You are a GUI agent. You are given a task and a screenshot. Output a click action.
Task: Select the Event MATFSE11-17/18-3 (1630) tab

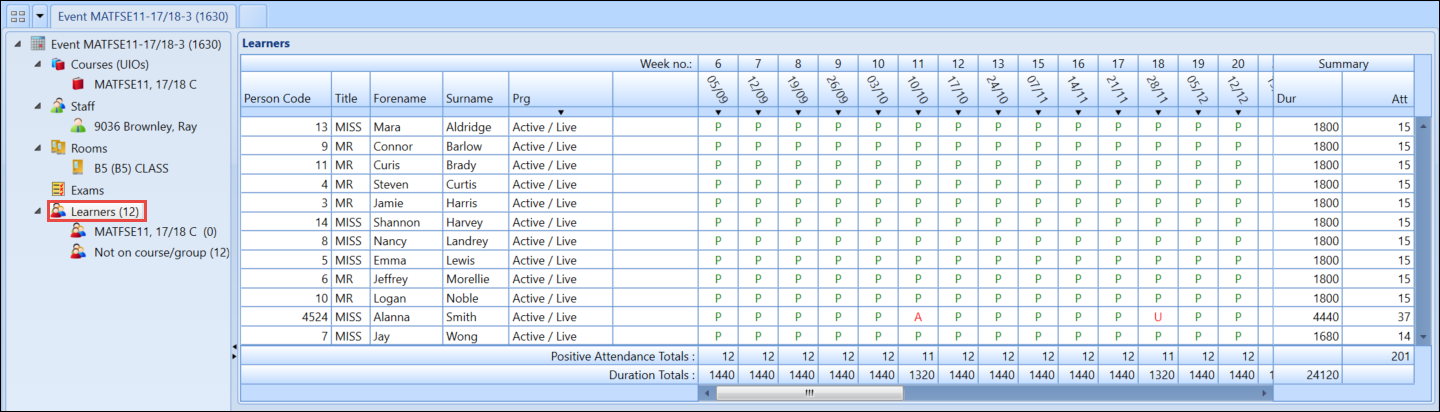click(x=144, y=16)
